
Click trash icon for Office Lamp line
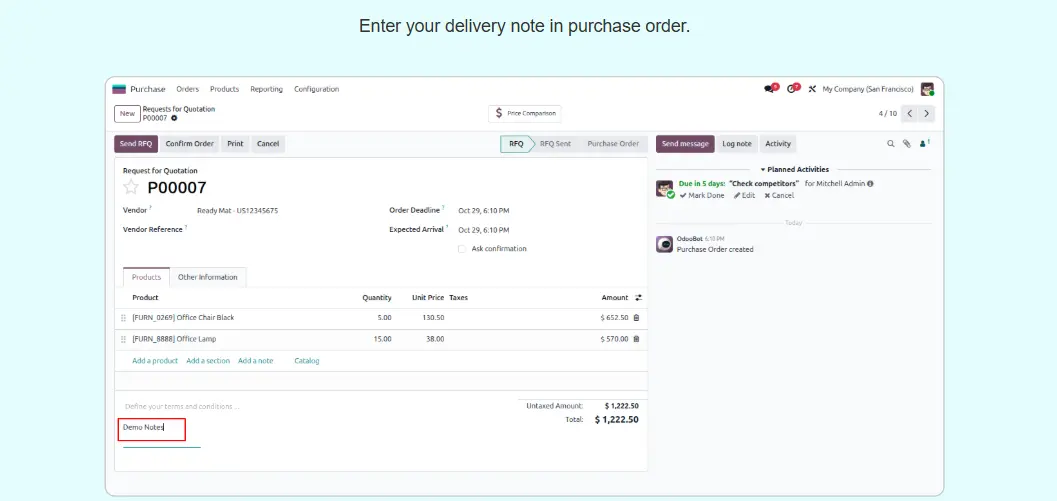coord(636,339)
